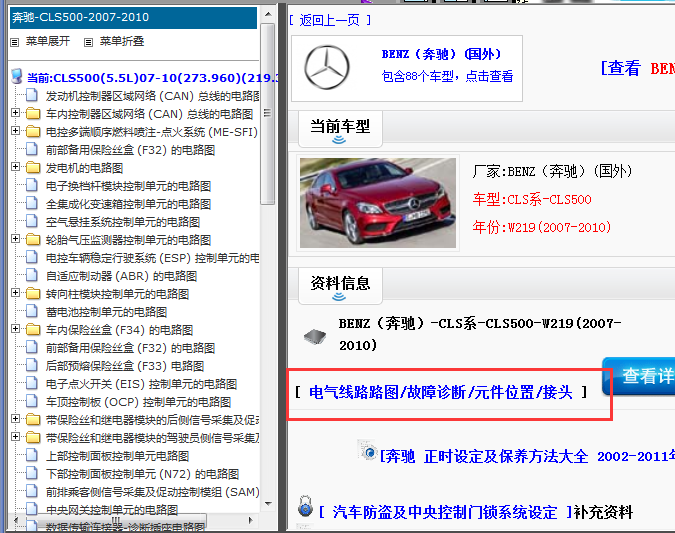Screen dimensions: 675x533
Task: Select the 资料信息 tab
Action: tap(340, 285)
